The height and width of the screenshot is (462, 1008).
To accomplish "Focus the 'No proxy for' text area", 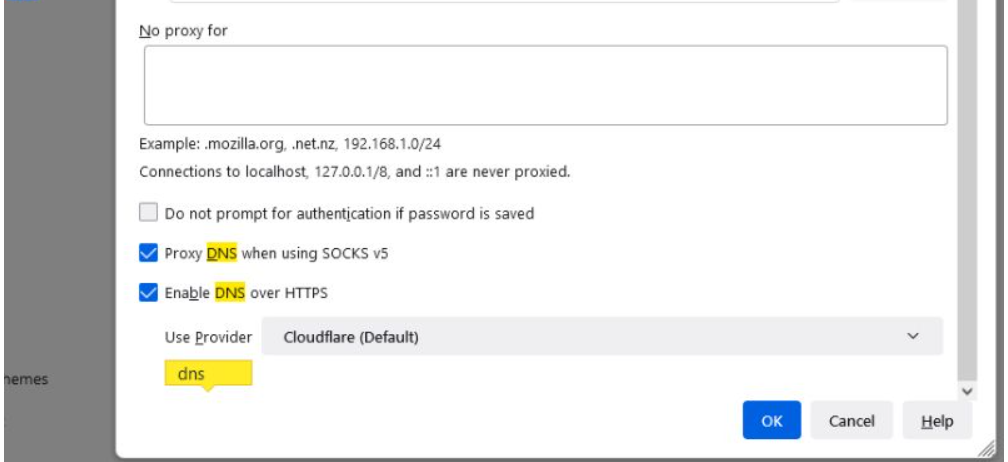I will point(545,85).
